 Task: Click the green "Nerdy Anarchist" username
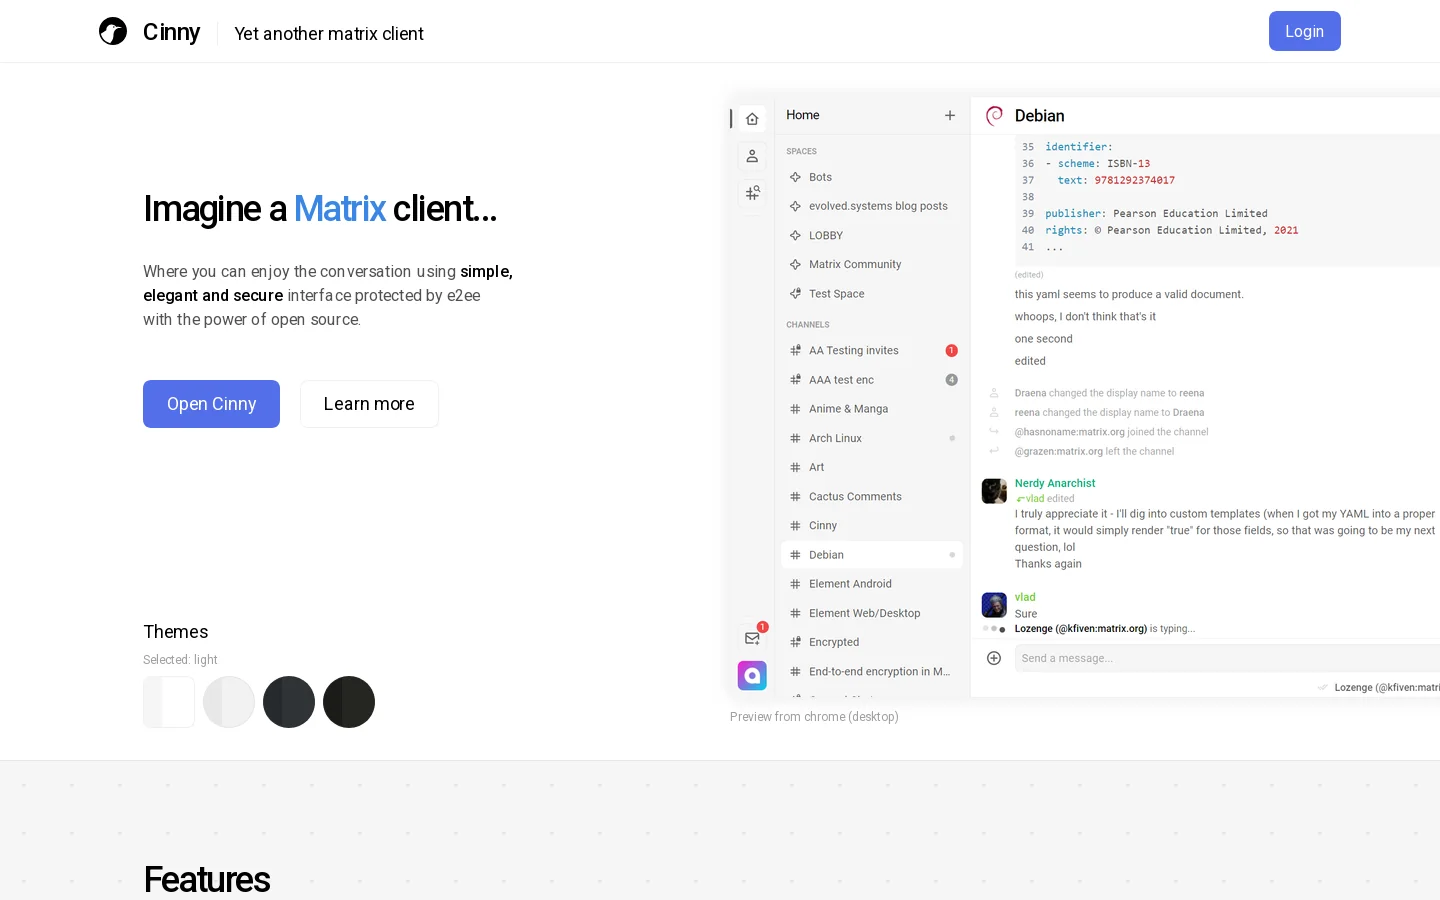coord(1055,483)
